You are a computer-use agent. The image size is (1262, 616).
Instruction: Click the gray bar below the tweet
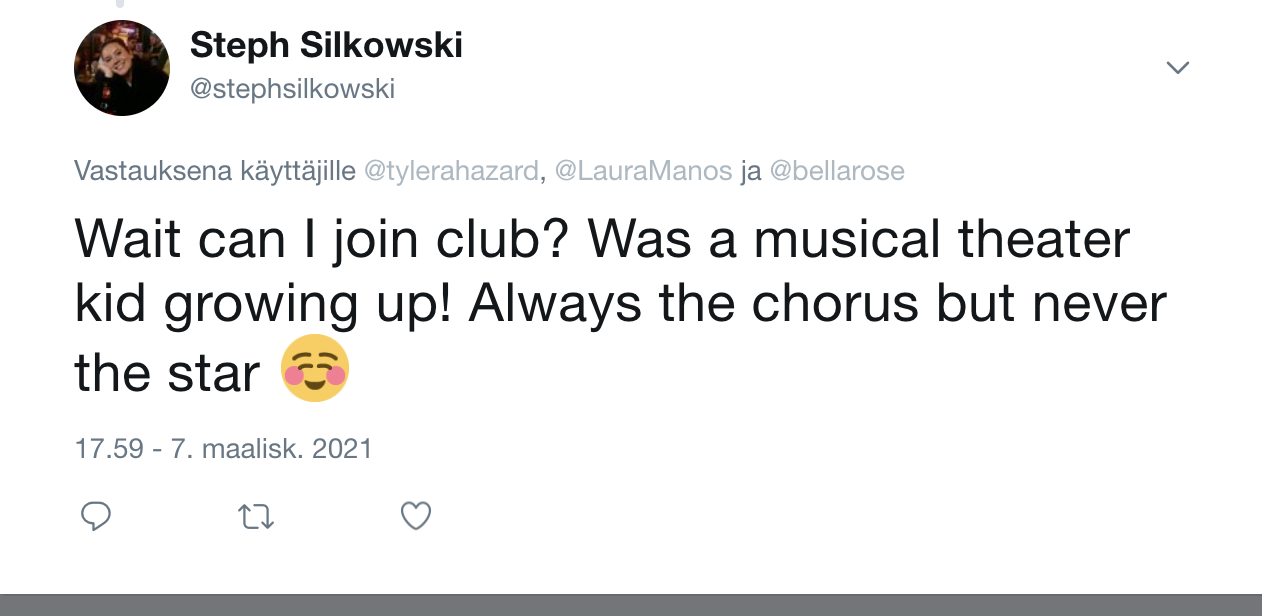[x=631, y=604]
